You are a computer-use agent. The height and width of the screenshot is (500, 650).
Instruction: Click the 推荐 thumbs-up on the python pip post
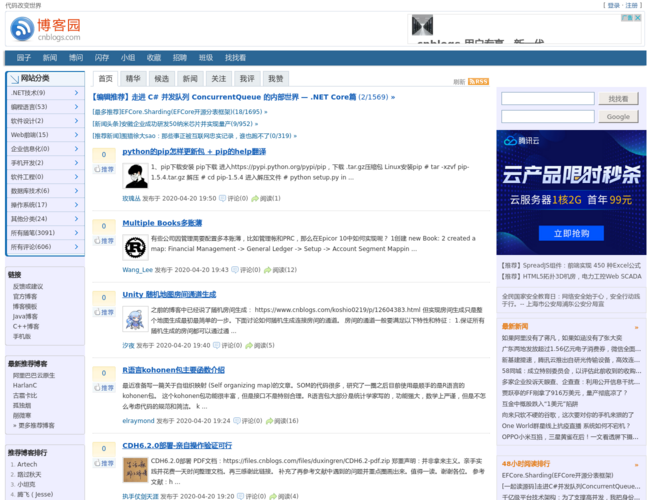[104, 169]
